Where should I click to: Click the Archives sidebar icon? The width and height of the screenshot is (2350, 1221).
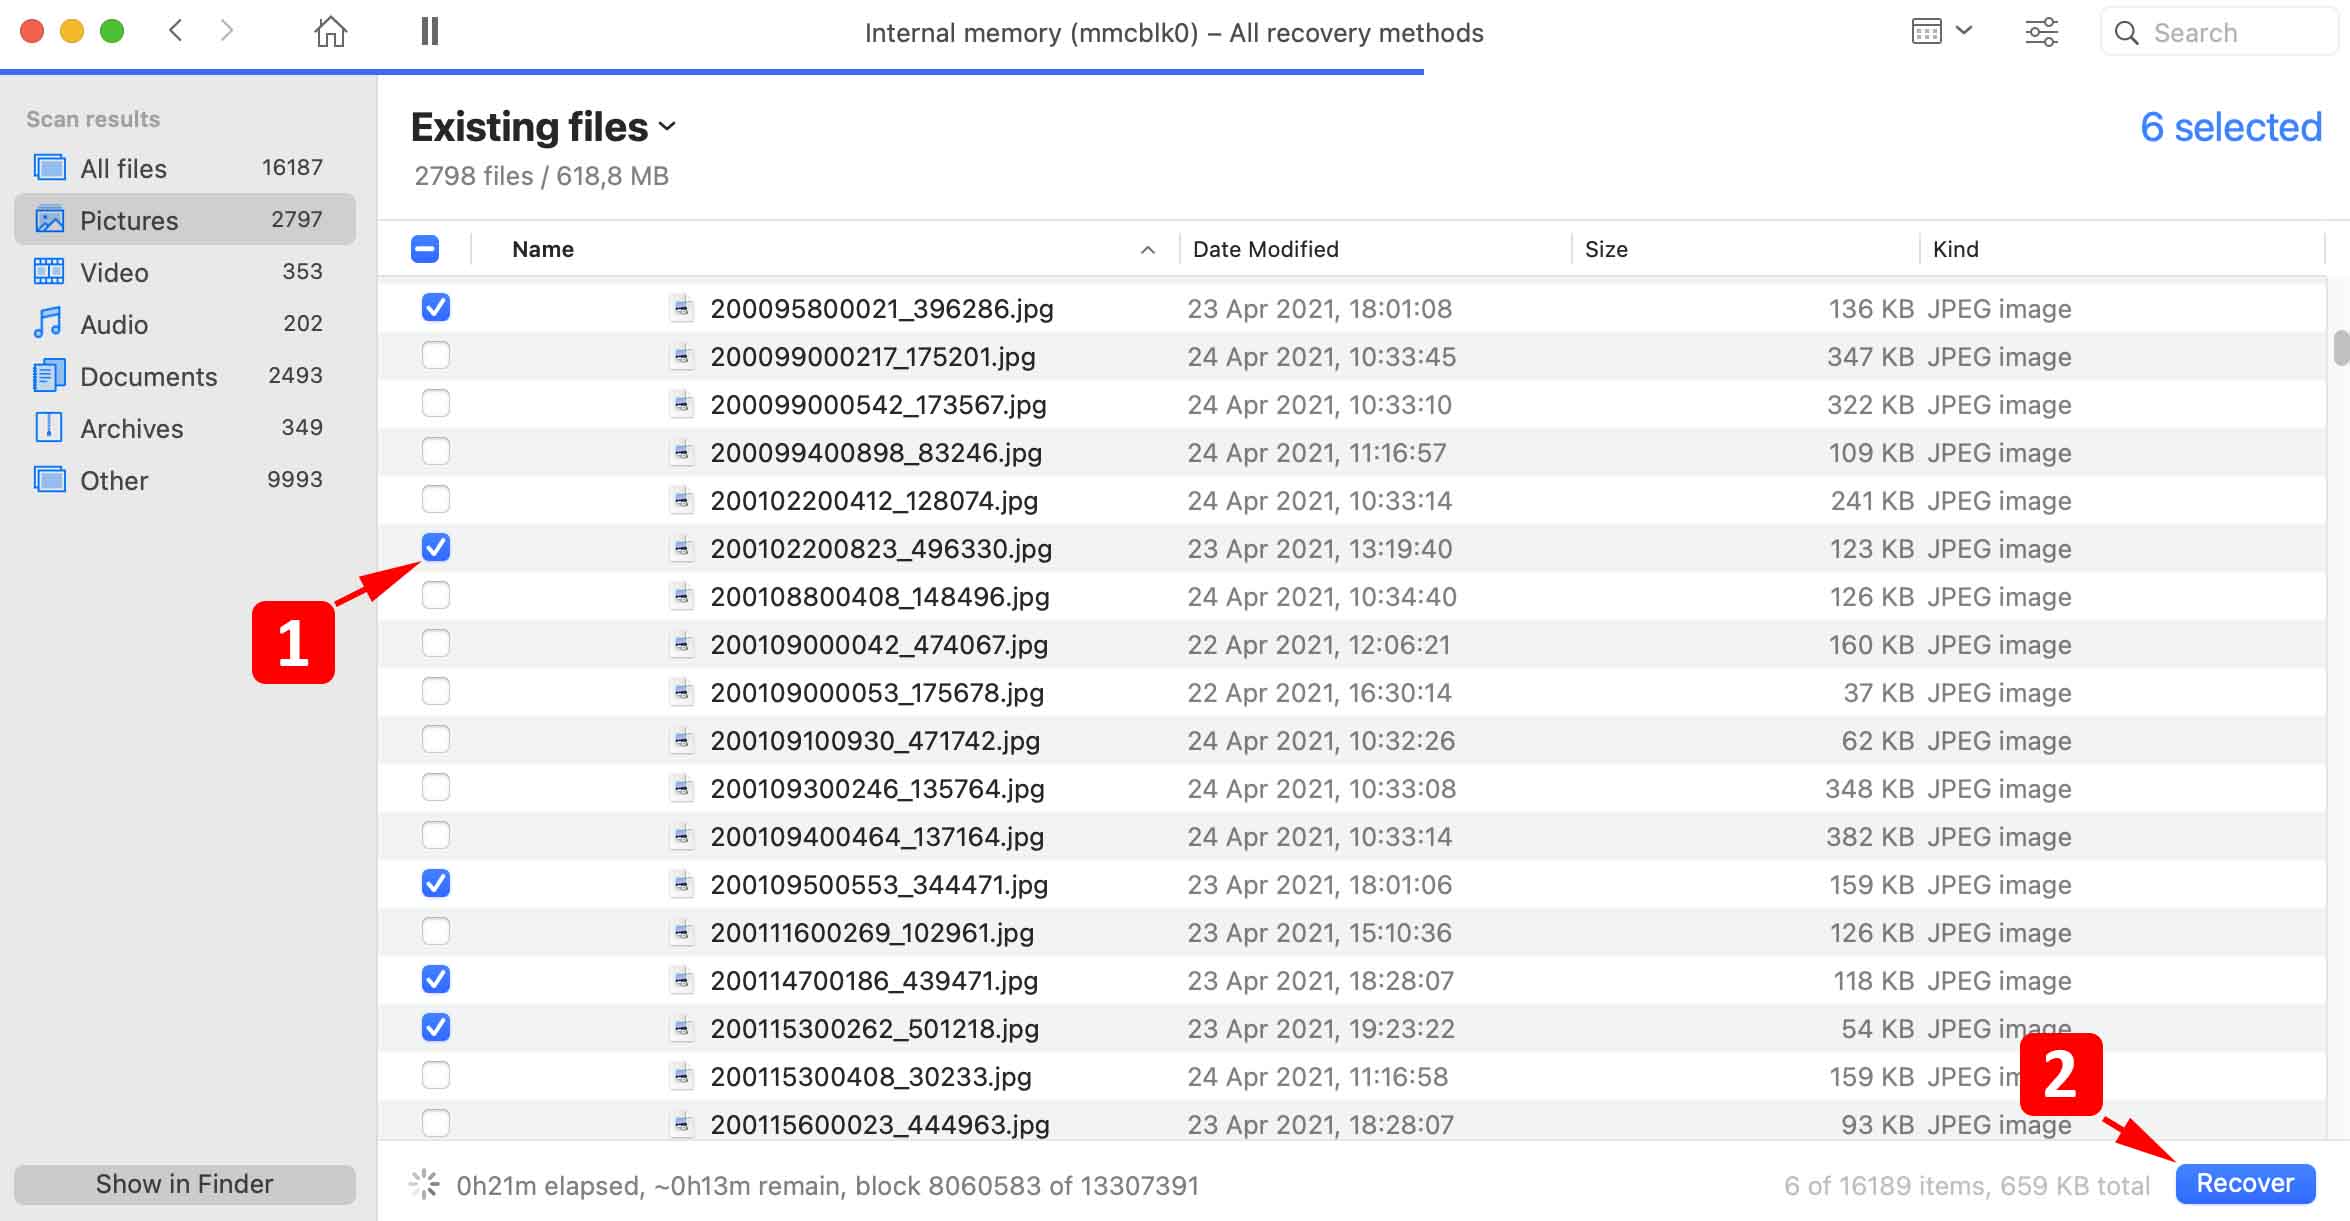pyautogui.click(x=49, y=427)
